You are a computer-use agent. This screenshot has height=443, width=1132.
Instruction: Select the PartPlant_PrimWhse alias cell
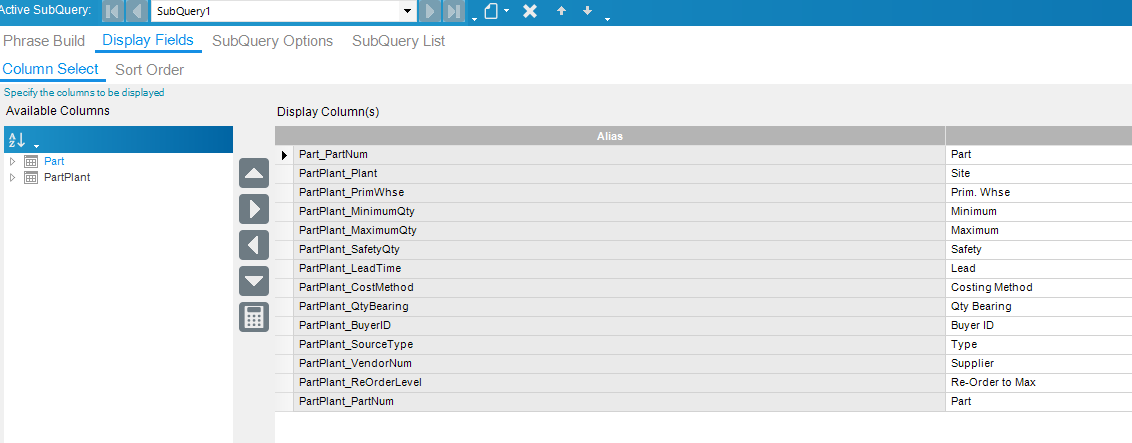point(619,193)
